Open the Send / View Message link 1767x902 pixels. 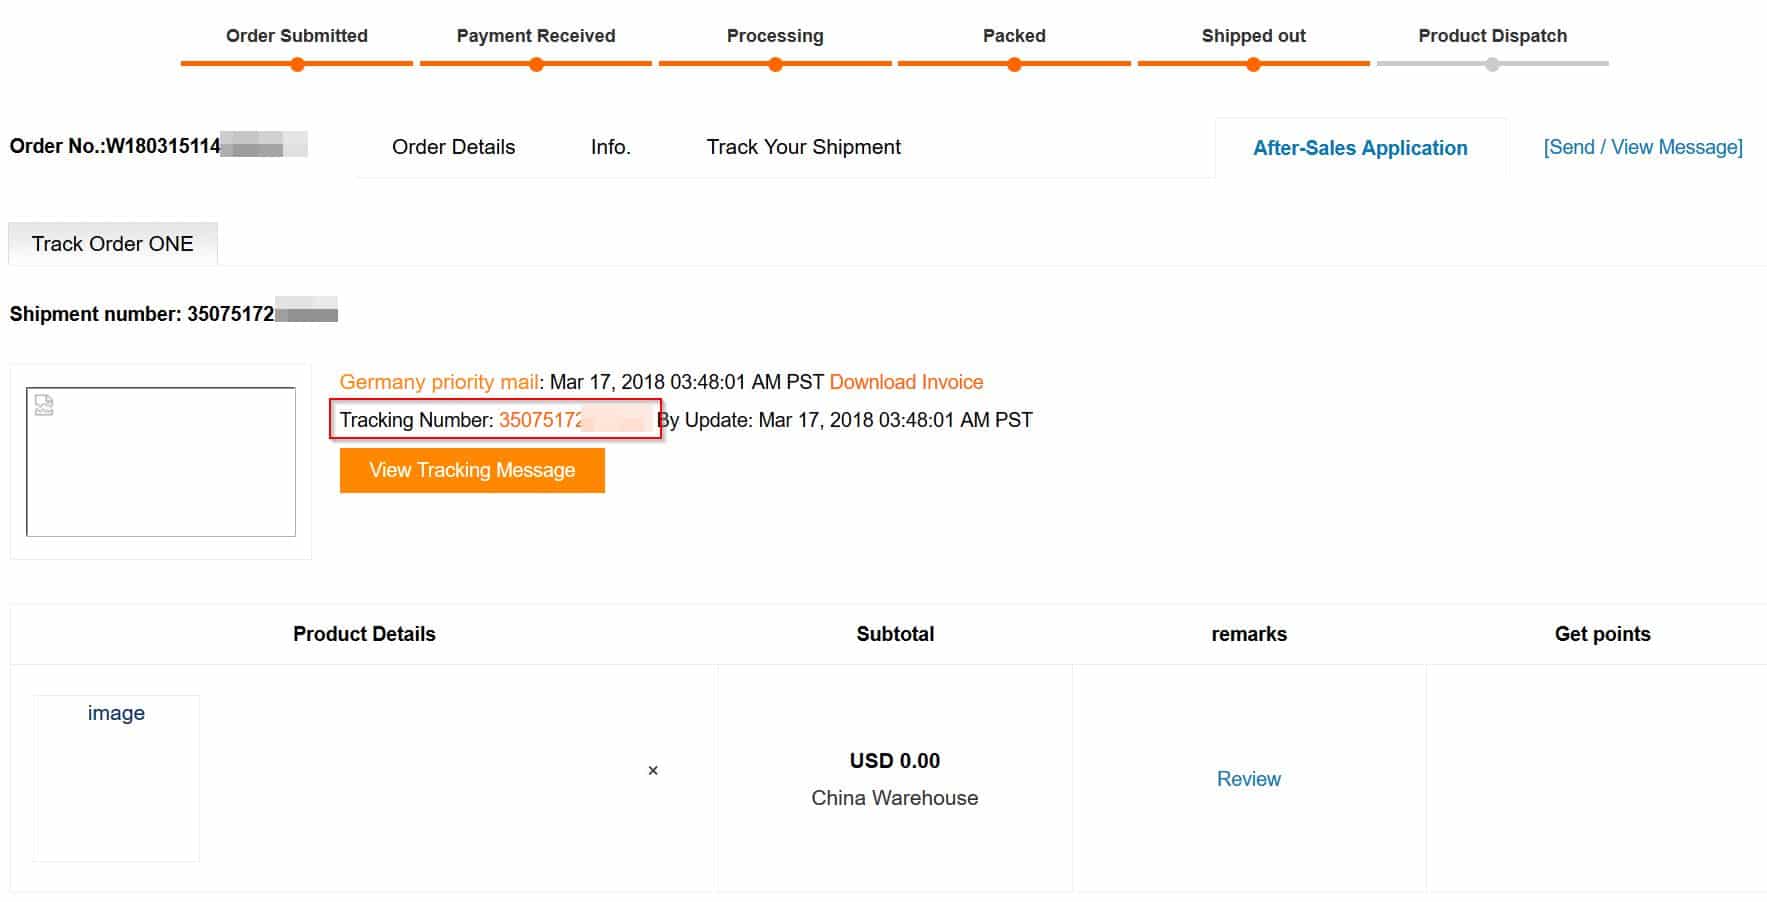pyautogui.click(x=1643, y=147)
